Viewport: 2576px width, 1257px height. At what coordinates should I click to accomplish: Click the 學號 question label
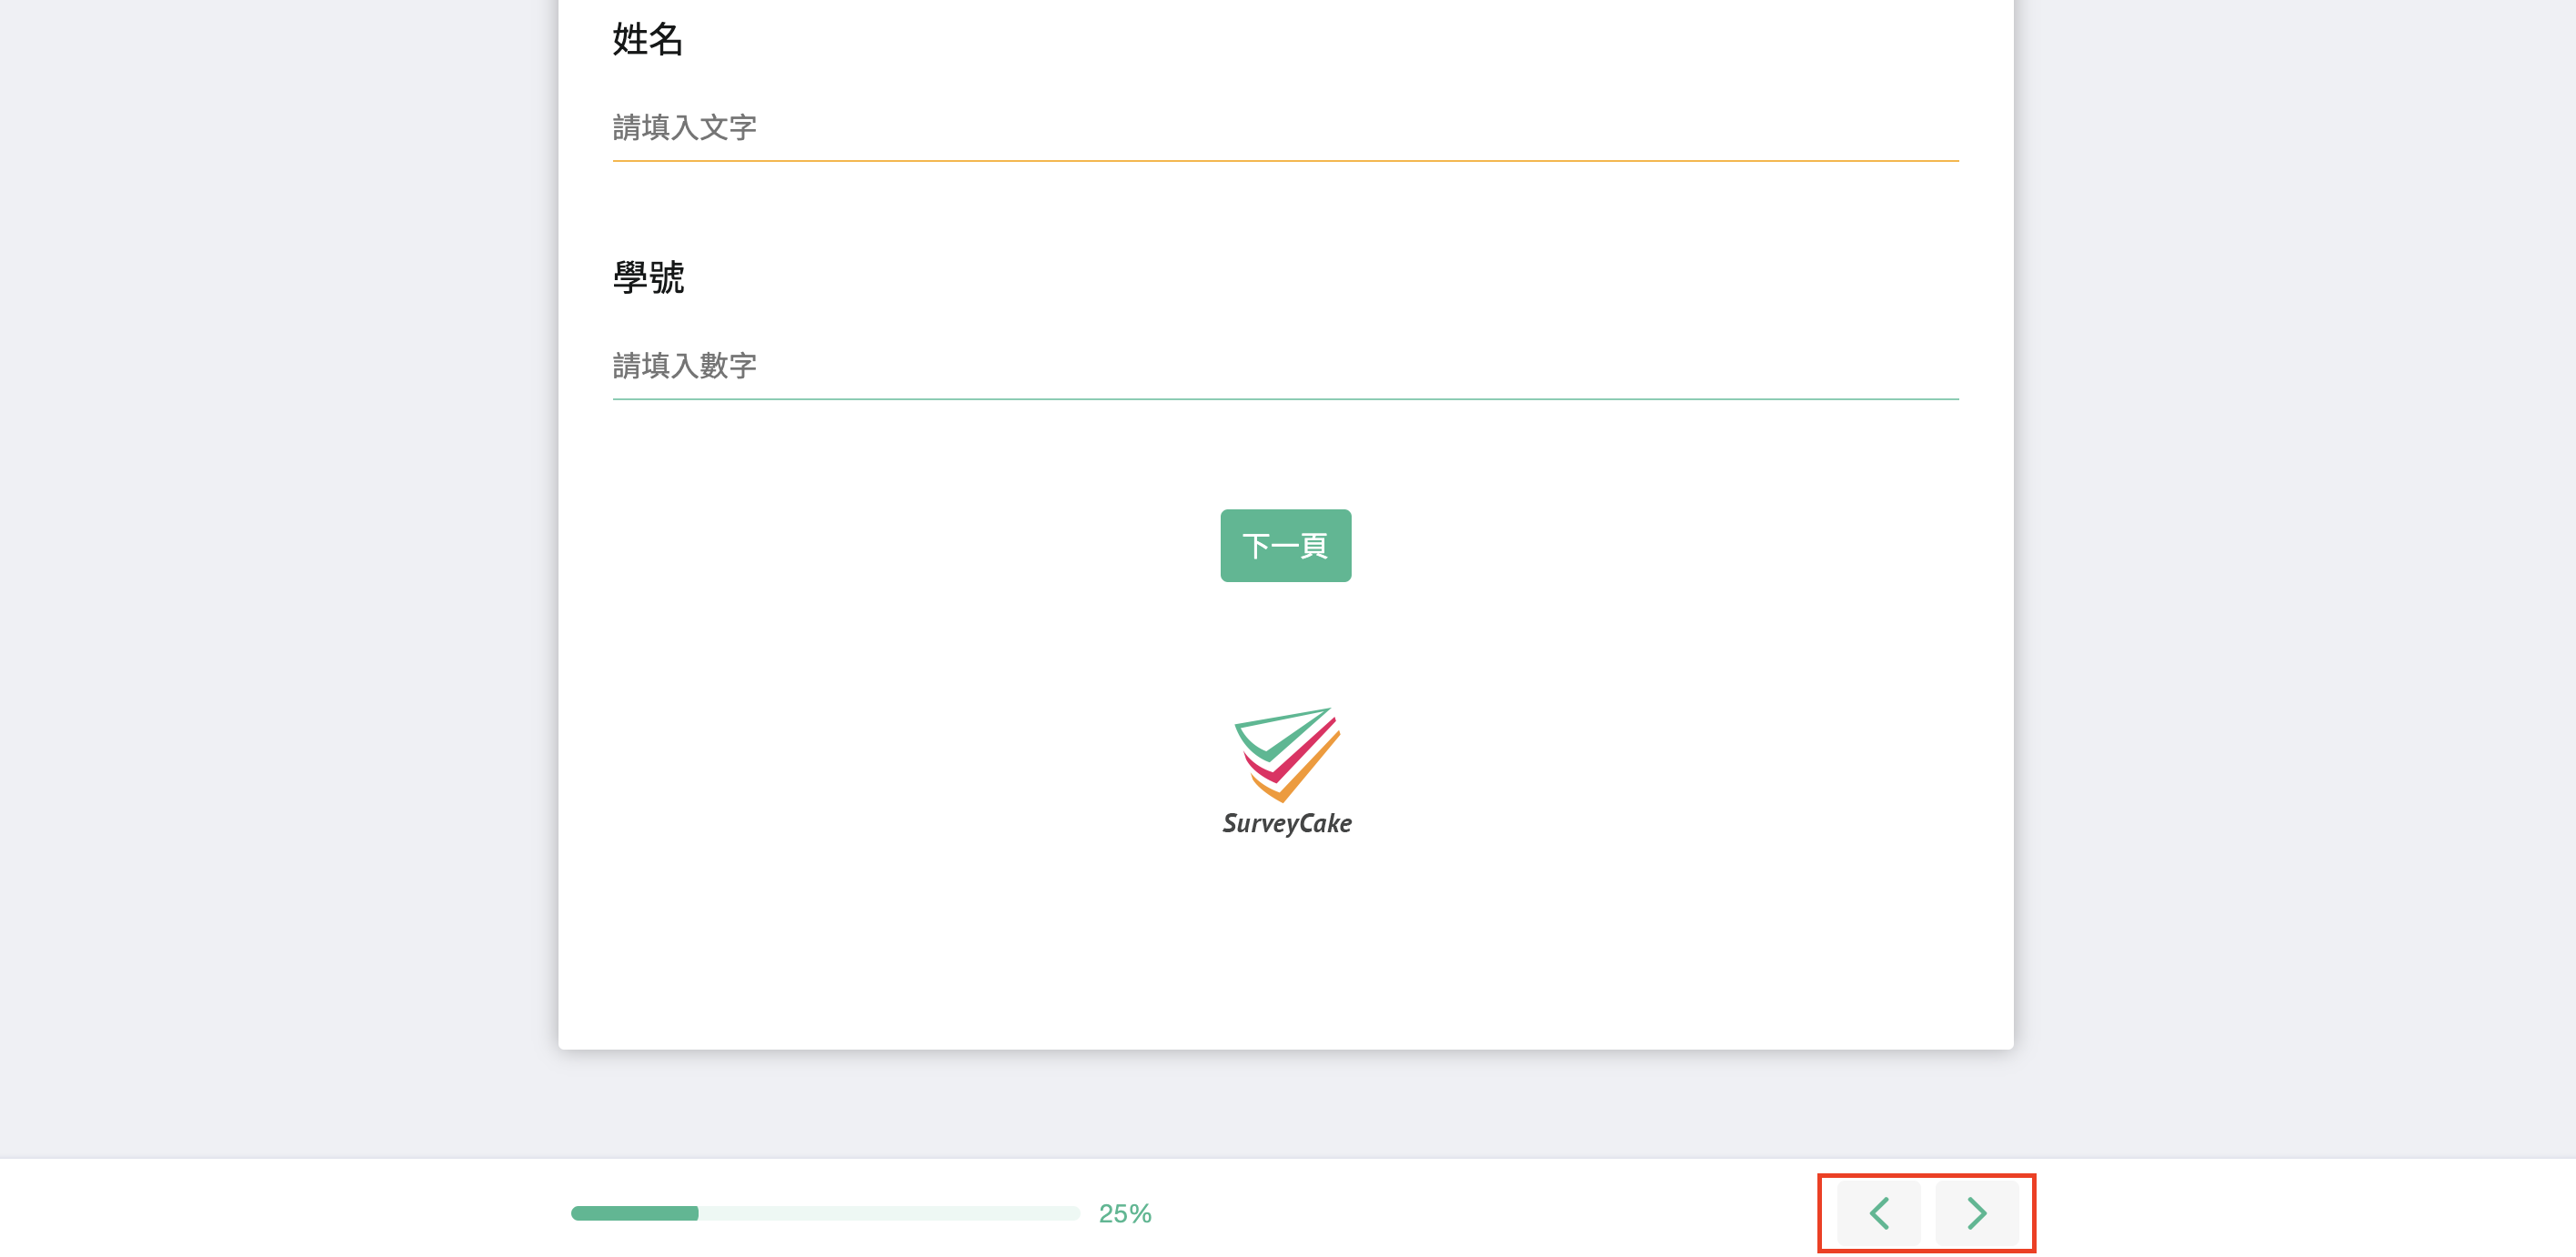click(648, 277)
